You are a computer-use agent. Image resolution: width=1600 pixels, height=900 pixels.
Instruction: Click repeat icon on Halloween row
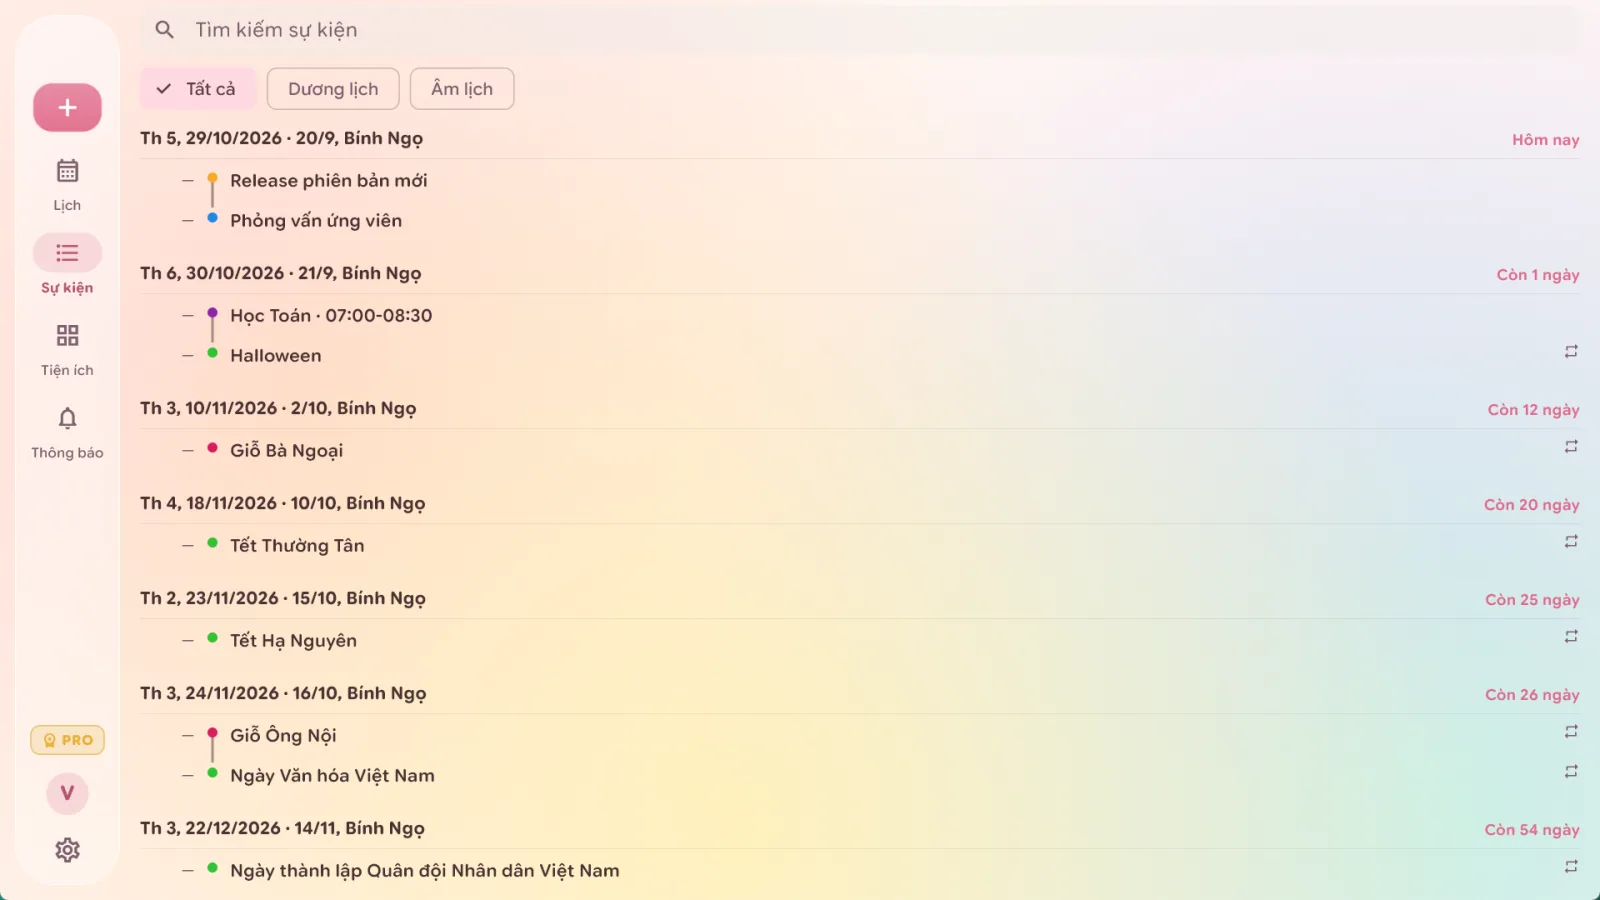(1571, 351)
